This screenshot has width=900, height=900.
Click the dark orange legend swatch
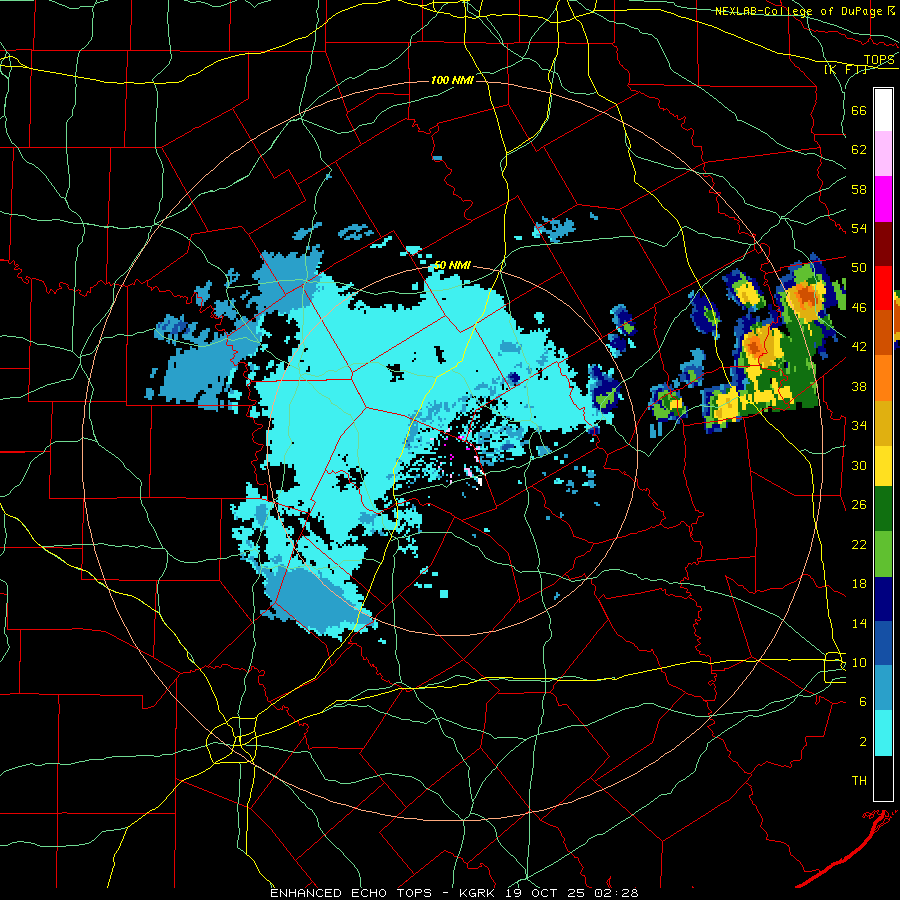883,333
